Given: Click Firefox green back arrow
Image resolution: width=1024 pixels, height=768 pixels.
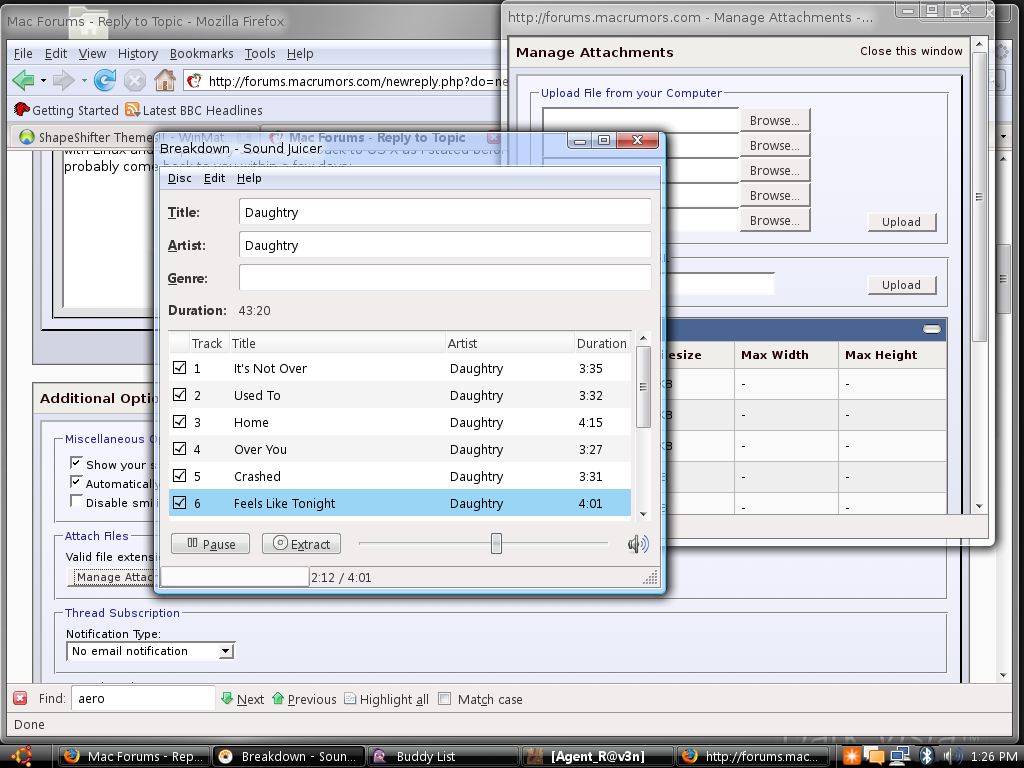Looking at the screenshot, I should point(24,81).
